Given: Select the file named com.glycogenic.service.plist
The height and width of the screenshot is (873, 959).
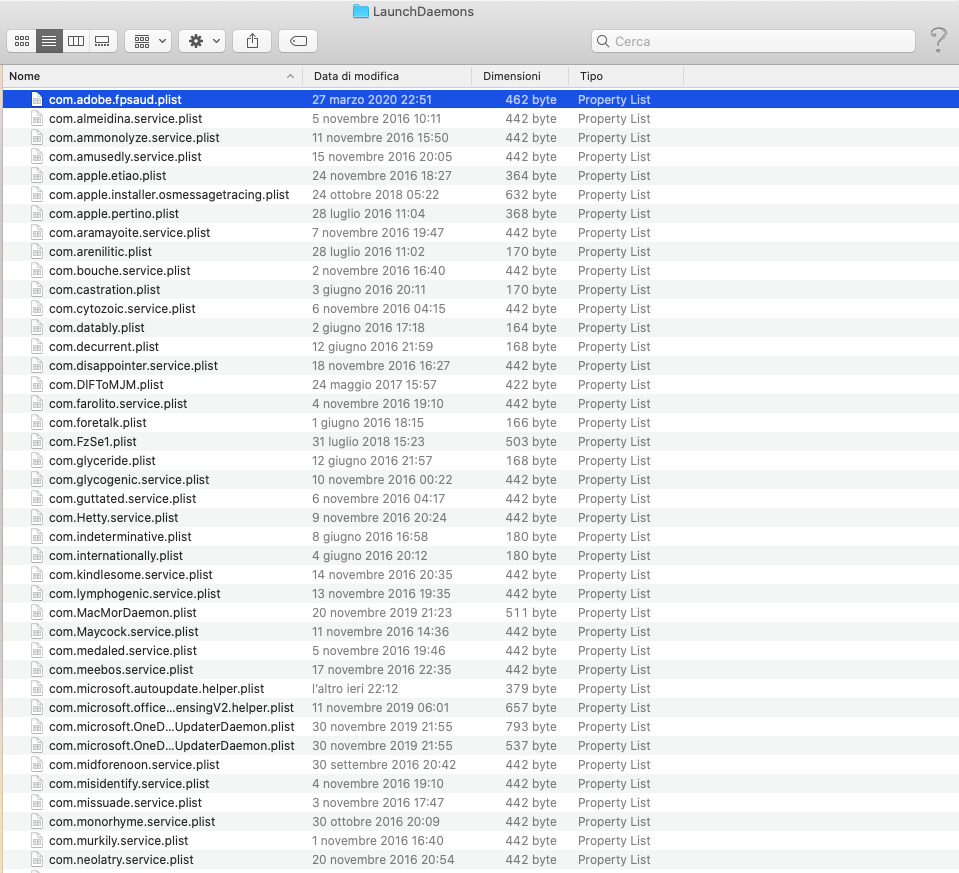Looking at the screenshot, I should [x=128, y=479].
